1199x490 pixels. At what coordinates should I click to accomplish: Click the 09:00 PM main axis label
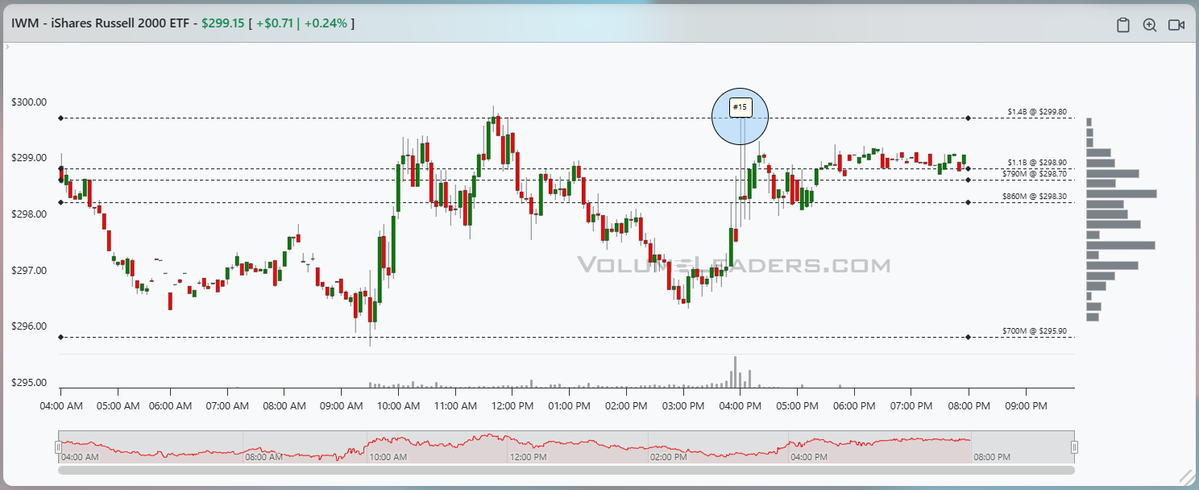(1025, 405)
